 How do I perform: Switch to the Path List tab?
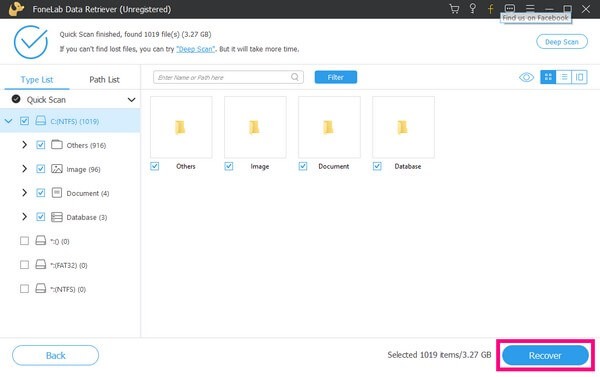104,80
